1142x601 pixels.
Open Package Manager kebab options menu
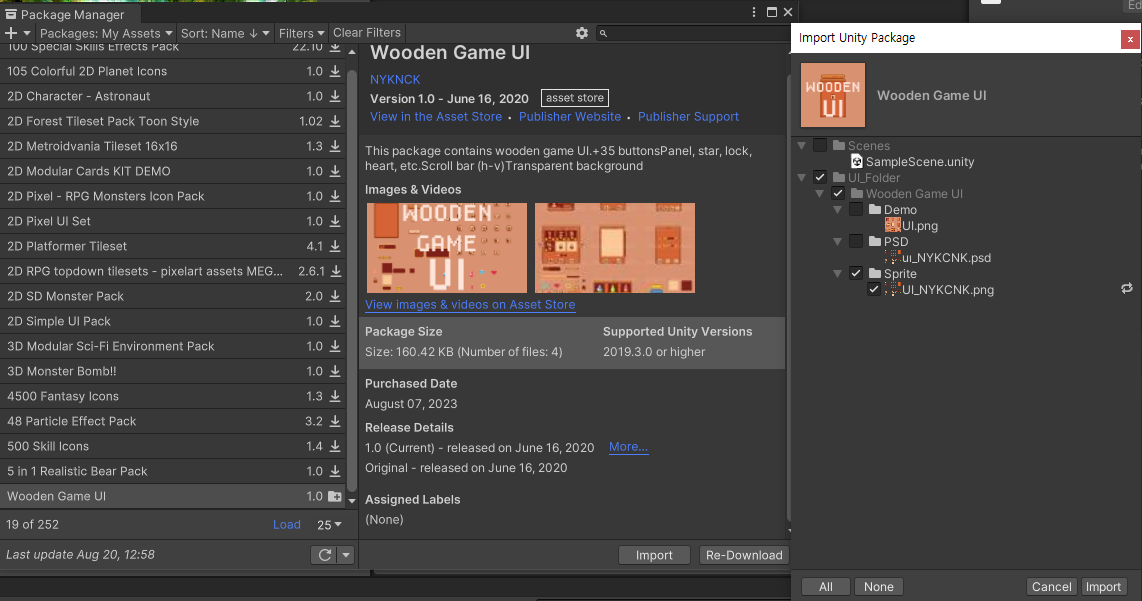tap(754, 12)
